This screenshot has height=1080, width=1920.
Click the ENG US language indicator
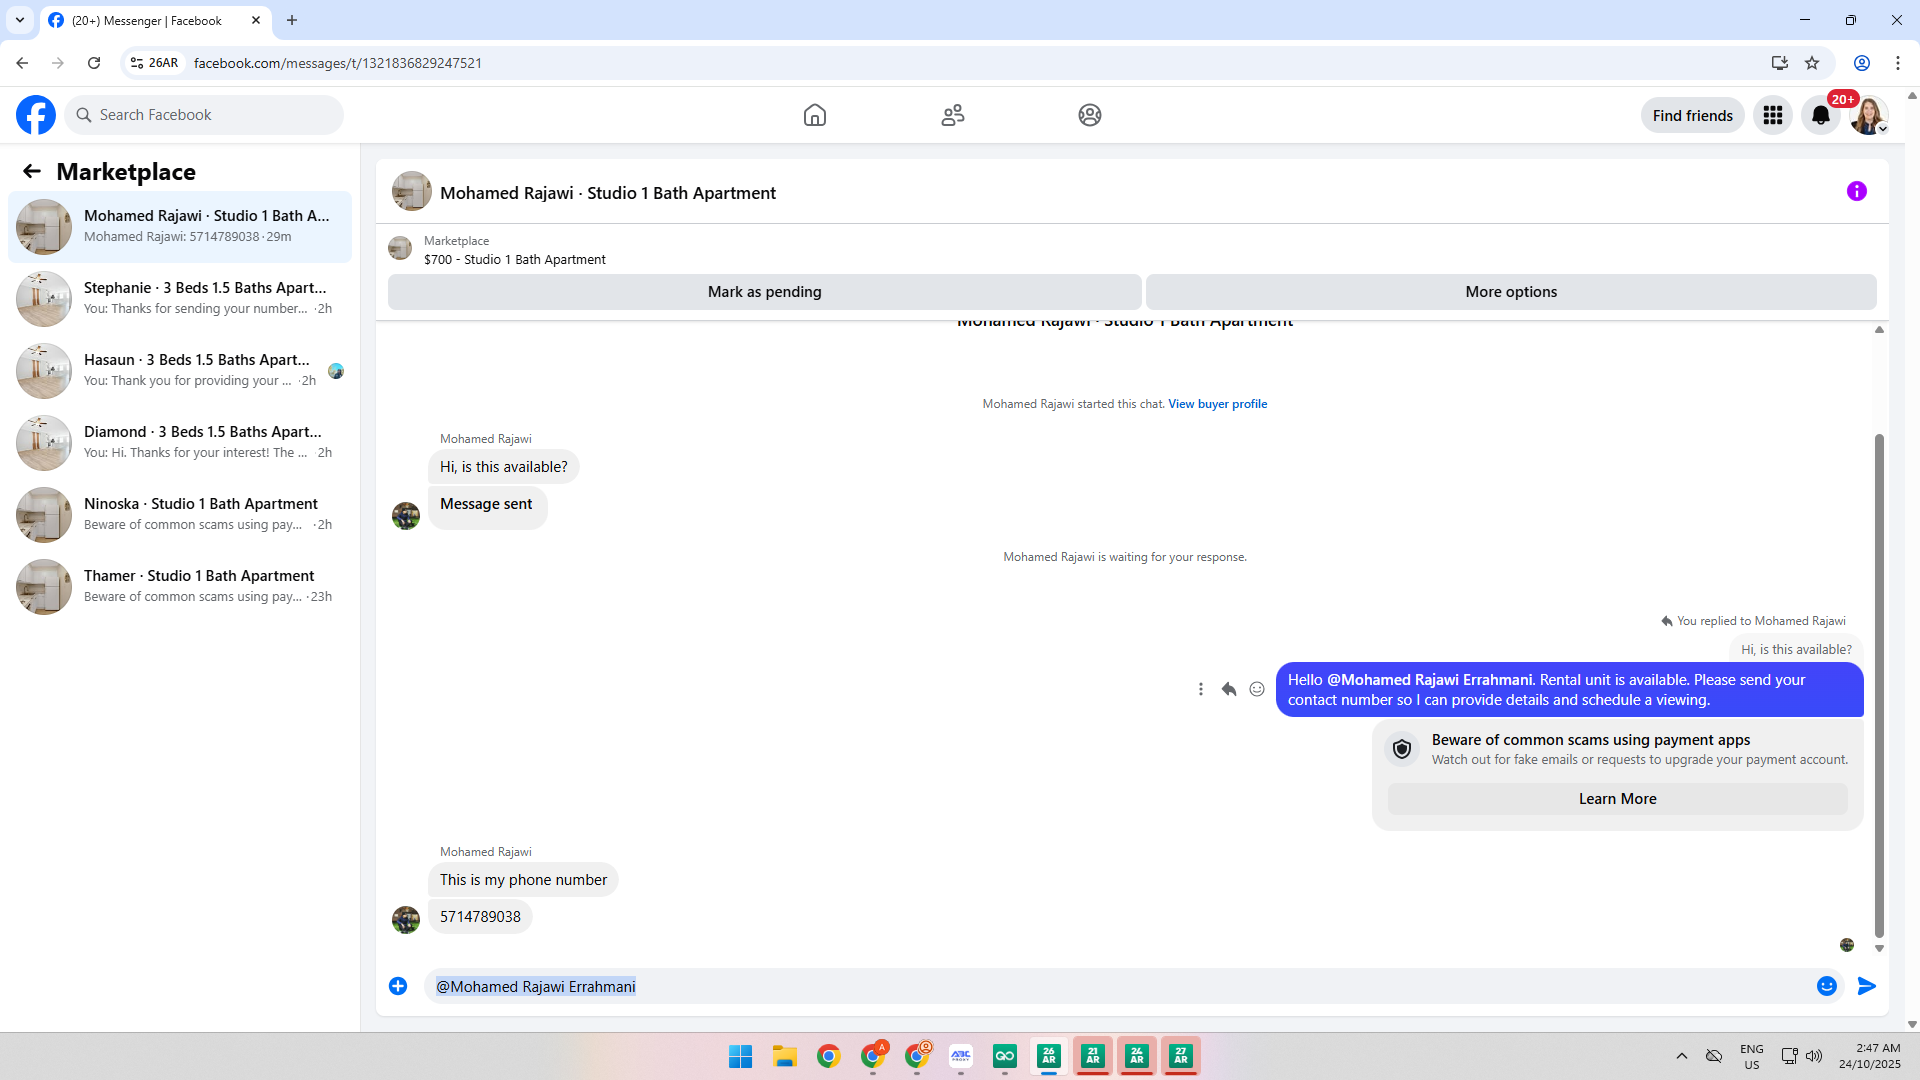1752,1057
